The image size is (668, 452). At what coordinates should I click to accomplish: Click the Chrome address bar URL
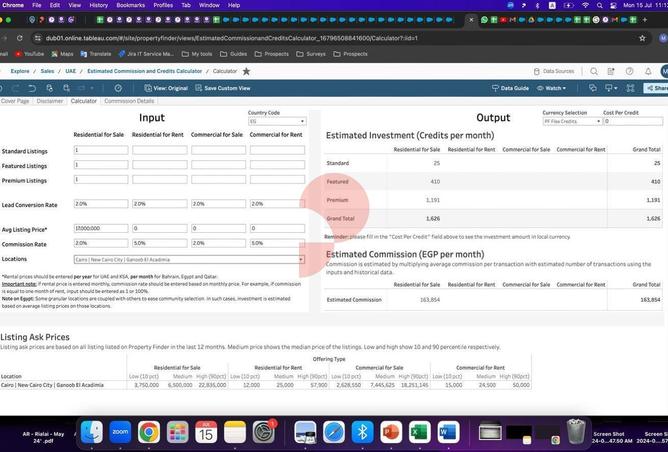[232, 38]
